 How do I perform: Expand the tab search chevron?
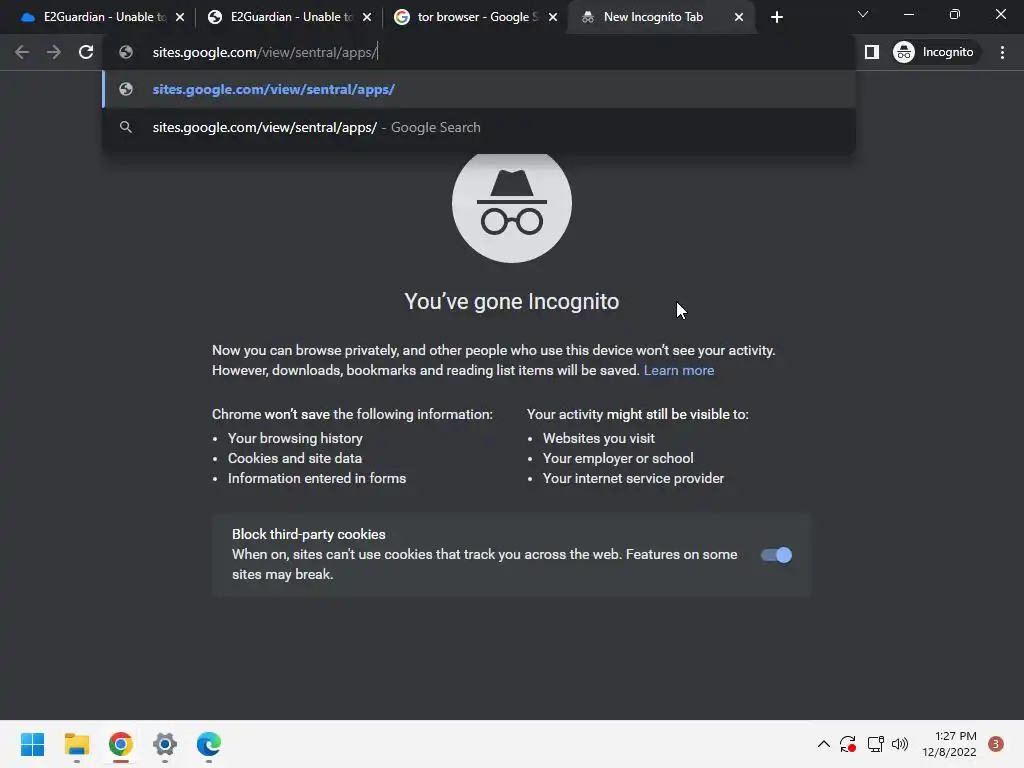[x=863, y=14]
